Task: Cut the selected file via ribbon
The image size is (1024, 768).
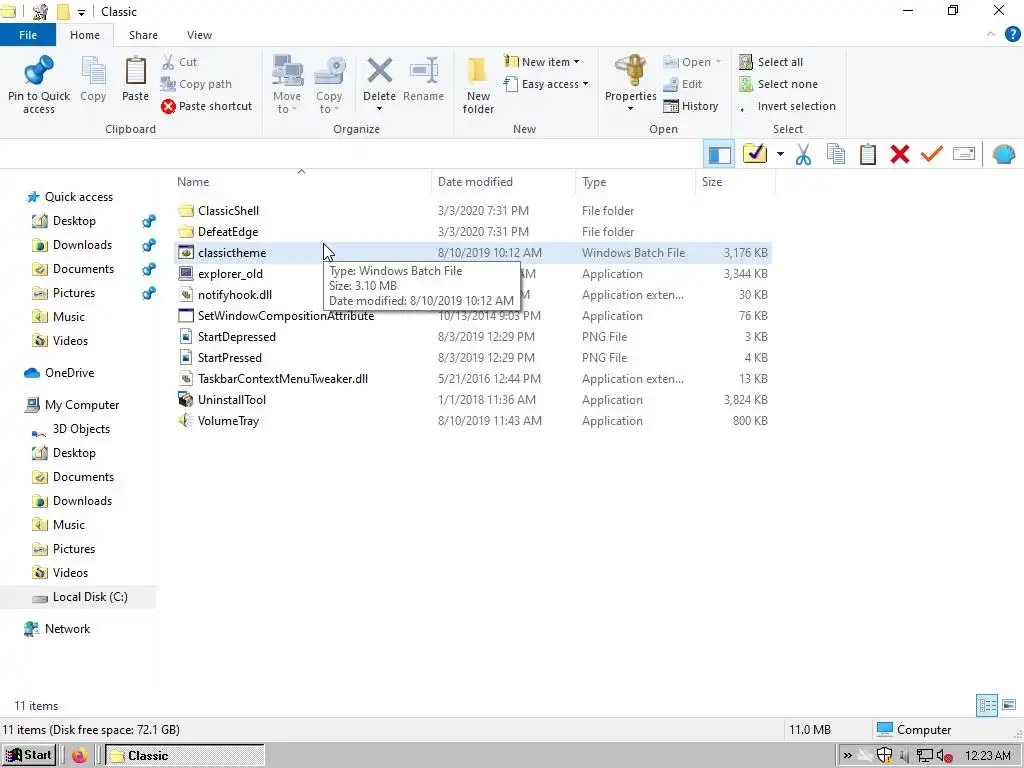Action: [x=180, y=62]
